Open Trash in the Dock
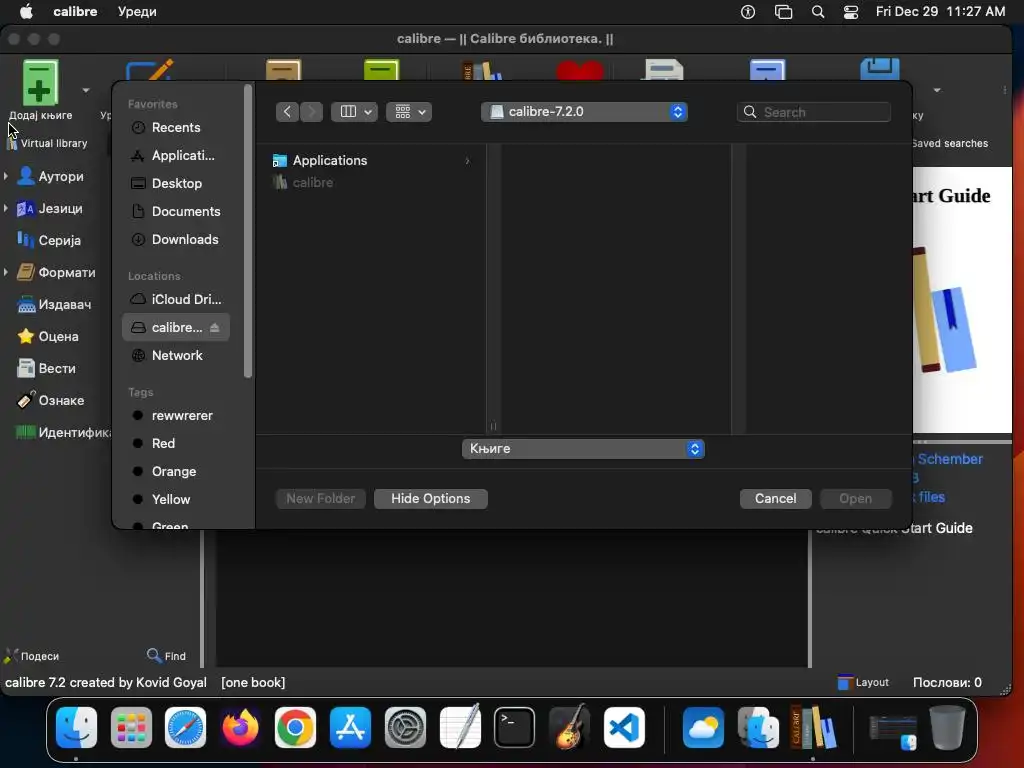Viewport: 1024px width, 768px height. (948, 727)
